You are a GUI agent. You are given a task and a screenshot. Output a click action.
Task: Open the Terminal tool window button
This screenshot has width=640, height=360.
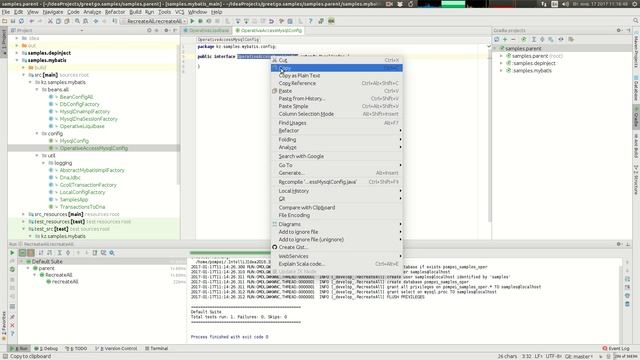pos(156,349)
